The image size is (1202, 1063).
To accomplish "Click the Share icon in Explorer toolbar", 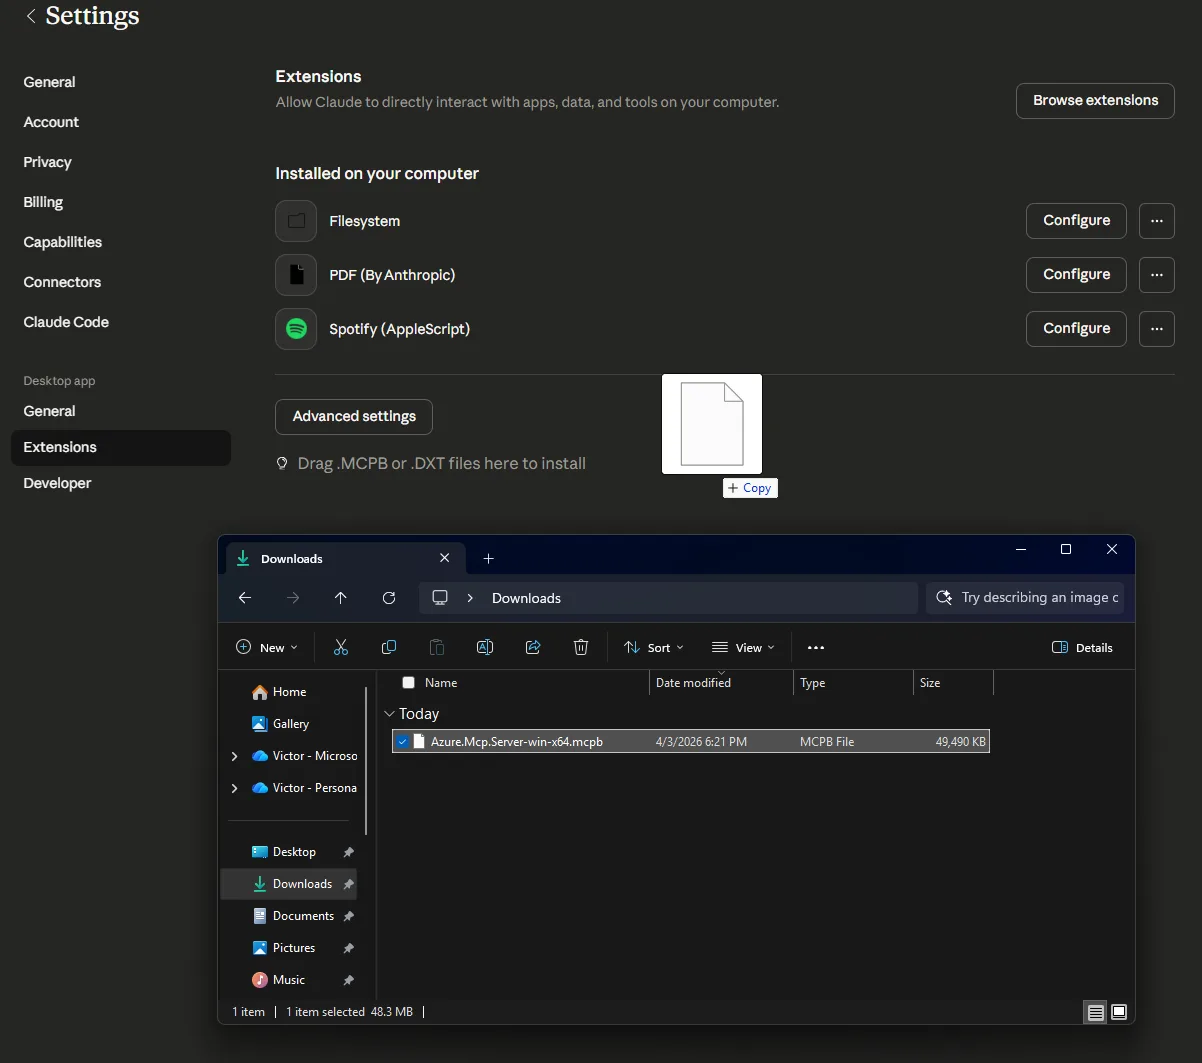I will pos(533,648).
